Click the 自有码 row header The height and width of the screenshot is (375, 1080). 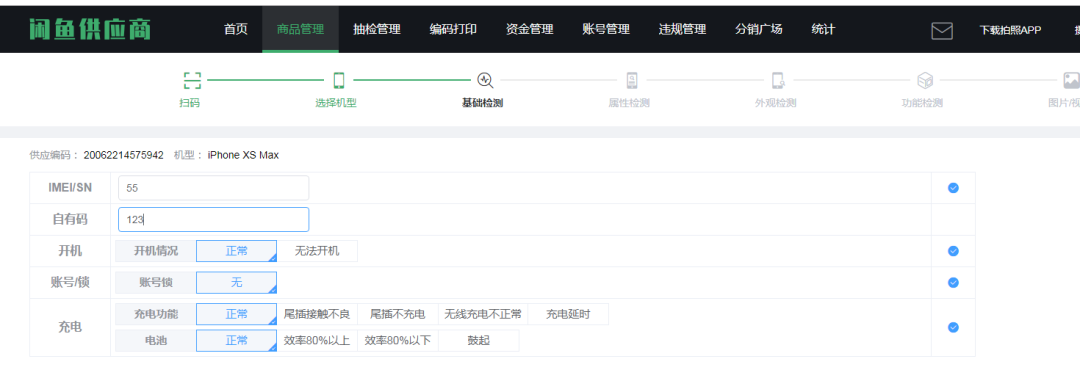tap(70, 219)
